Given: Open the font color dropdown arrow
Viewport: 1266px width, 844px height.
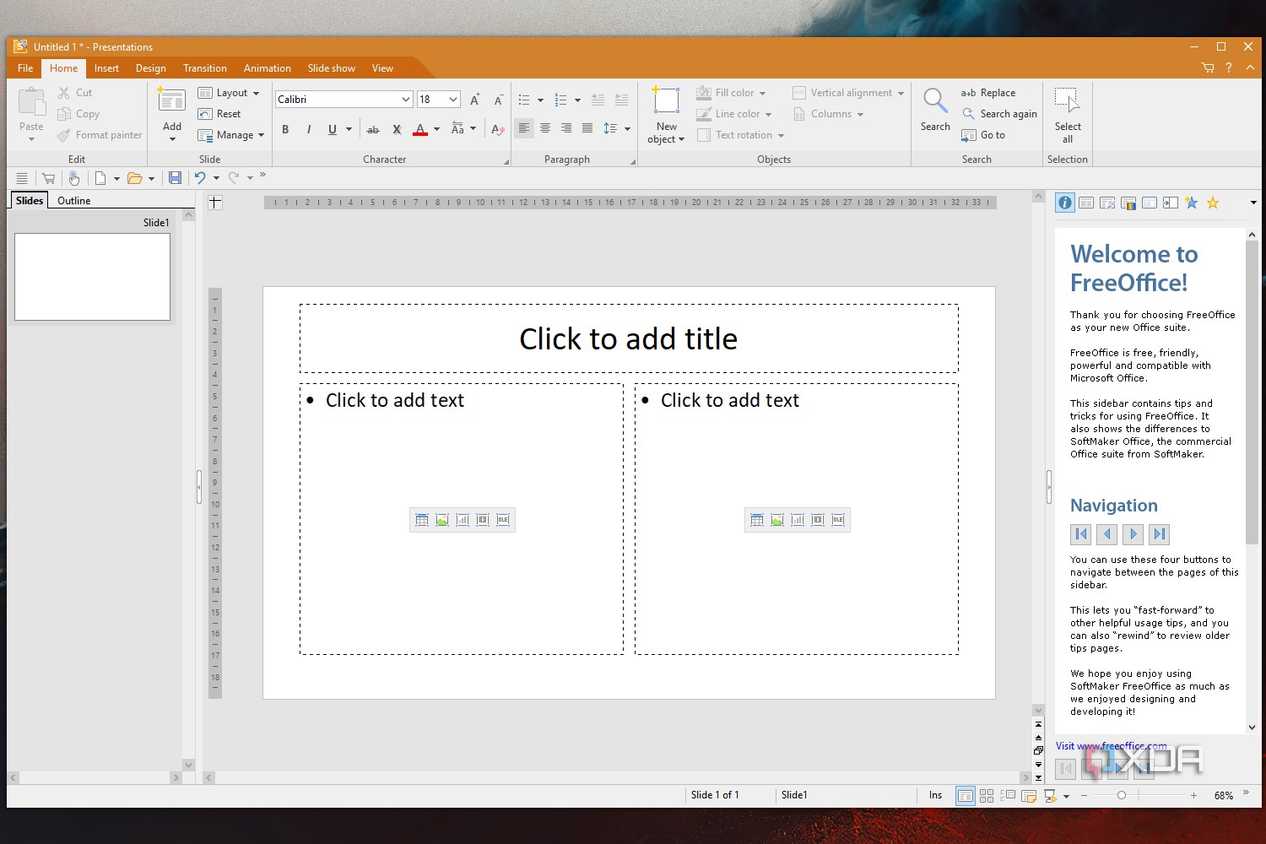Looking at the screenshot, I should coord(436,129).
